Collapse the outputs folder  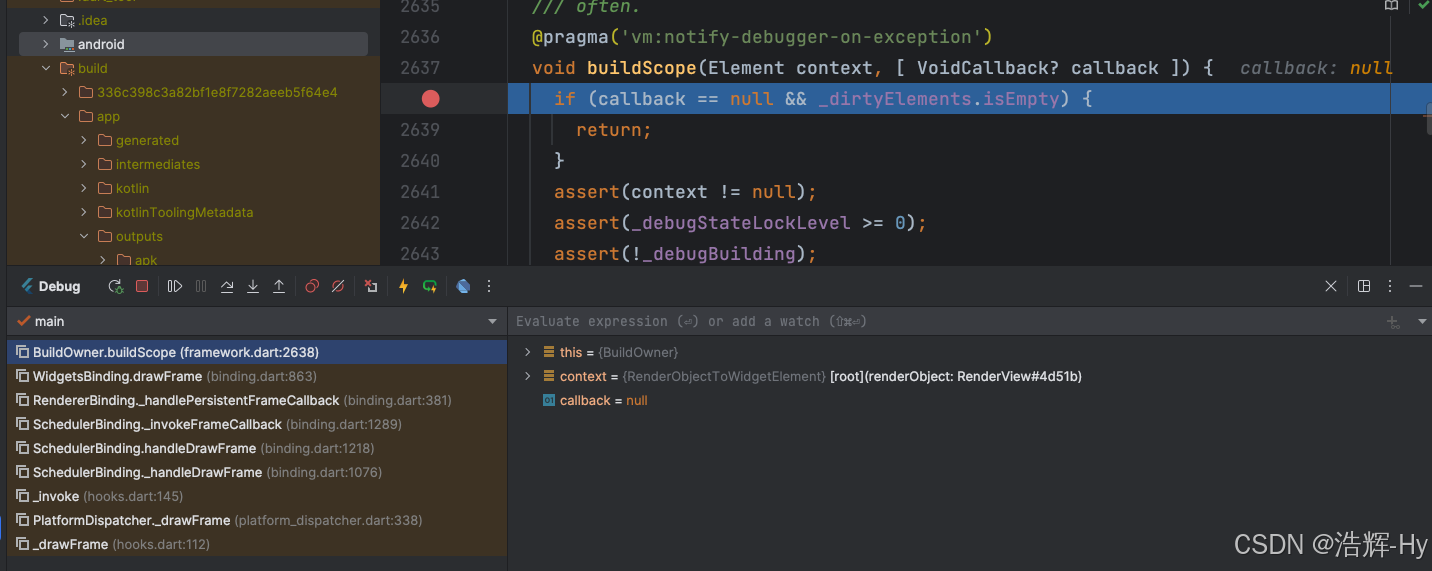point(84,236)
